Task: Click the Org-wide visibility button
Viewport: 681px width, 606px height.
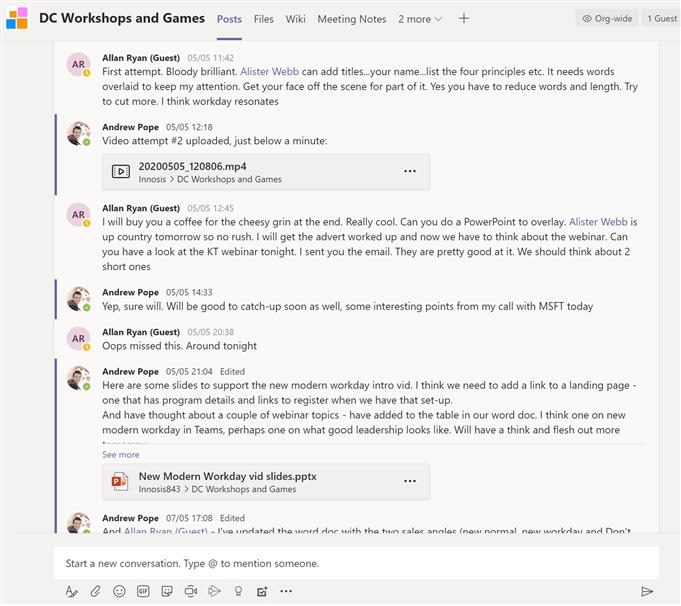Action: [x=607, y=18]
